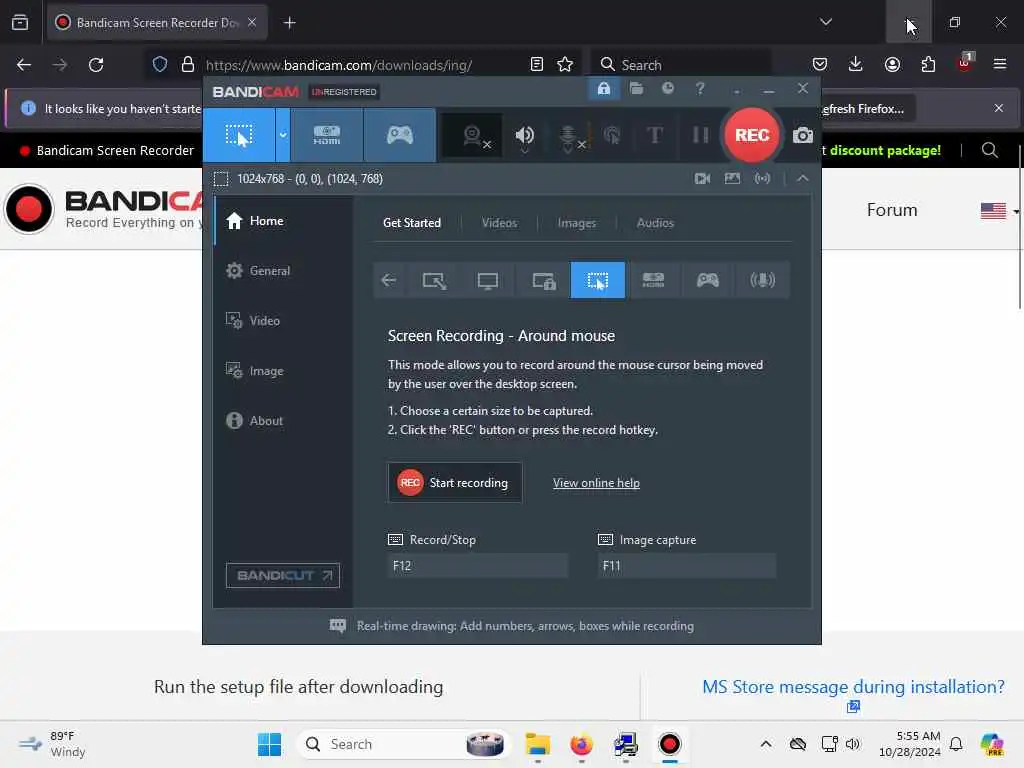
Task: Click Windows Start button on taskbar
Action: (269, 744)
